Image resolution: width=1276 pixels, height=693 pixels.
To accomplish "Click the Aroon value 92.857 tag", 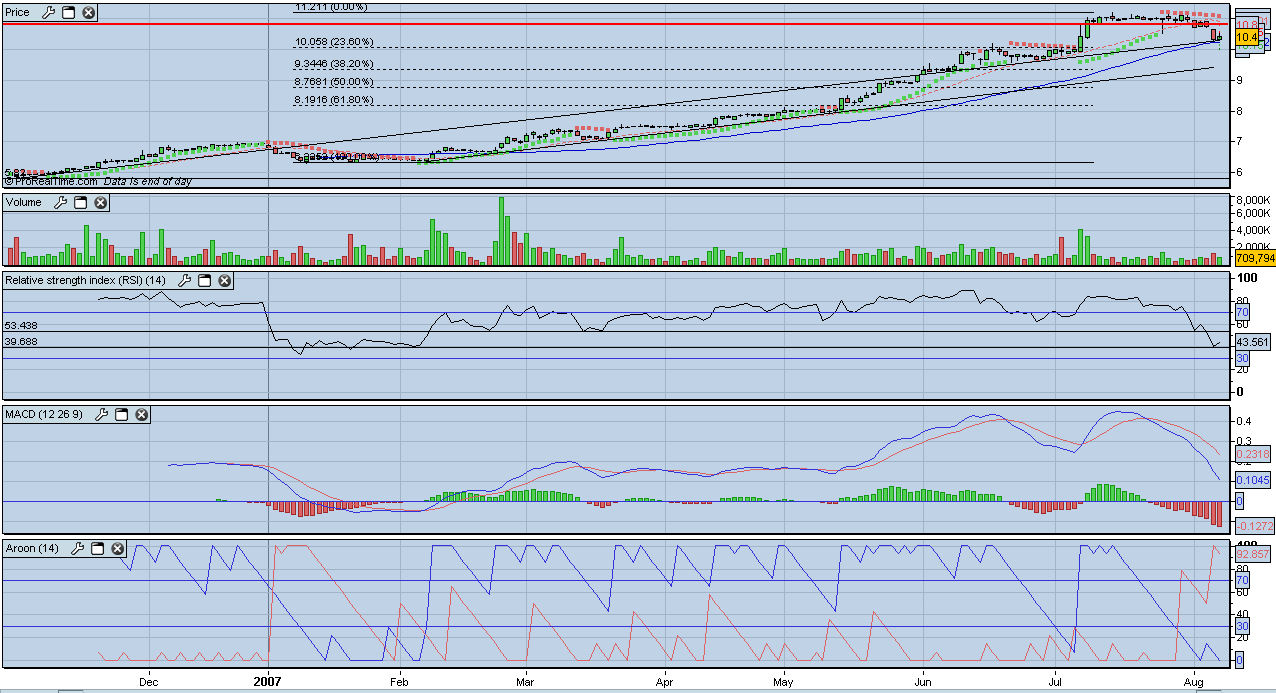I will (x=1252, y=553).
